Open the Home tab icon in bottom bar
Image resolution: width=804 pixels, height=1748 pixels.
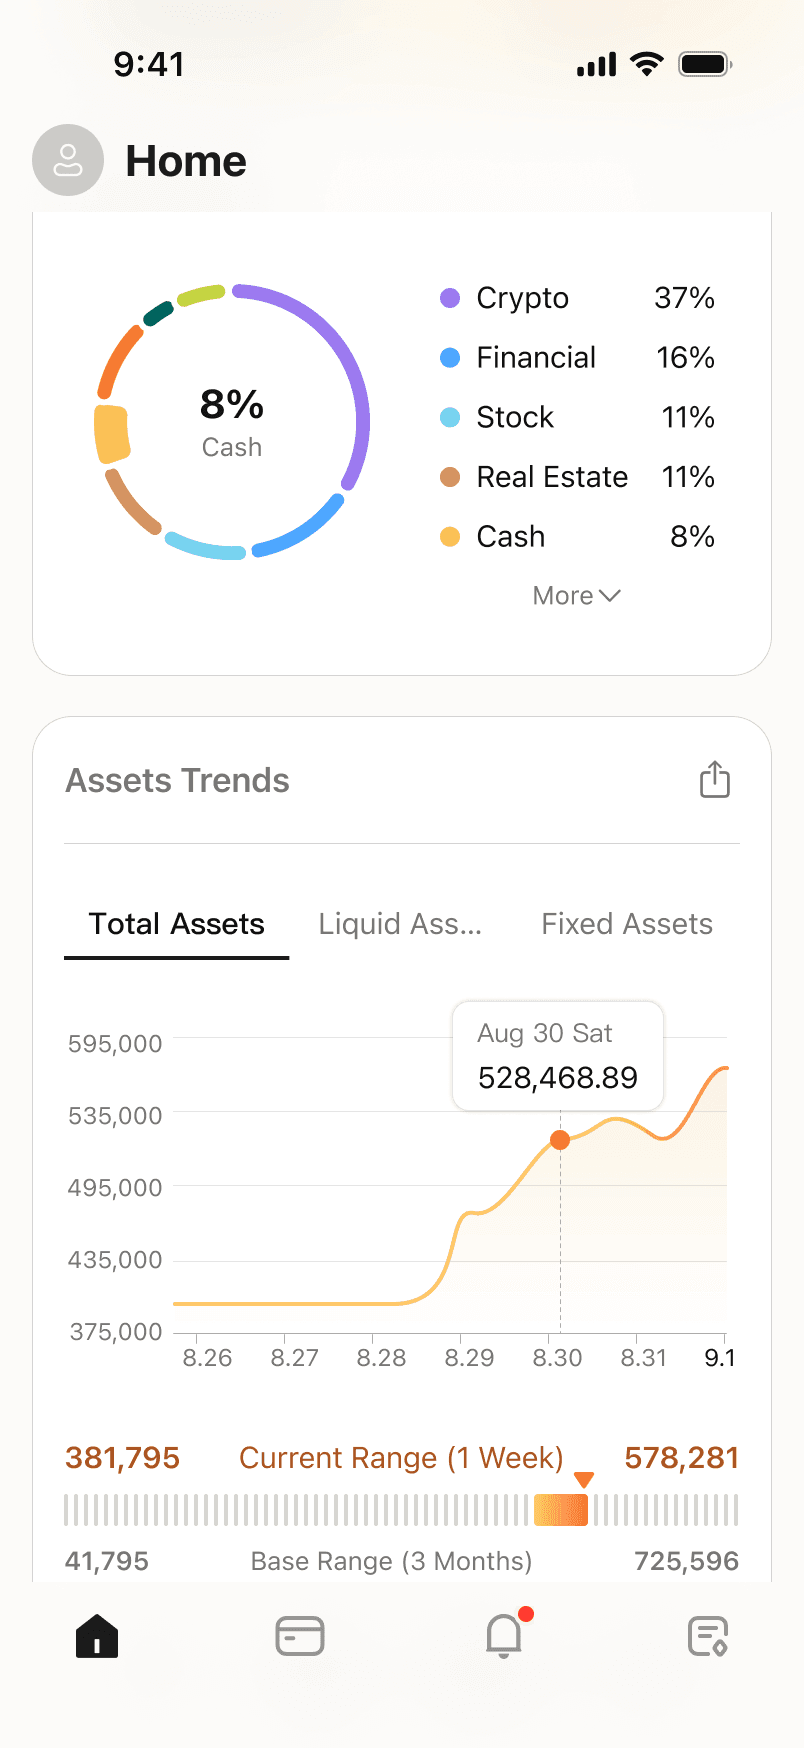pyautogui.click(x=97, y=1636)
